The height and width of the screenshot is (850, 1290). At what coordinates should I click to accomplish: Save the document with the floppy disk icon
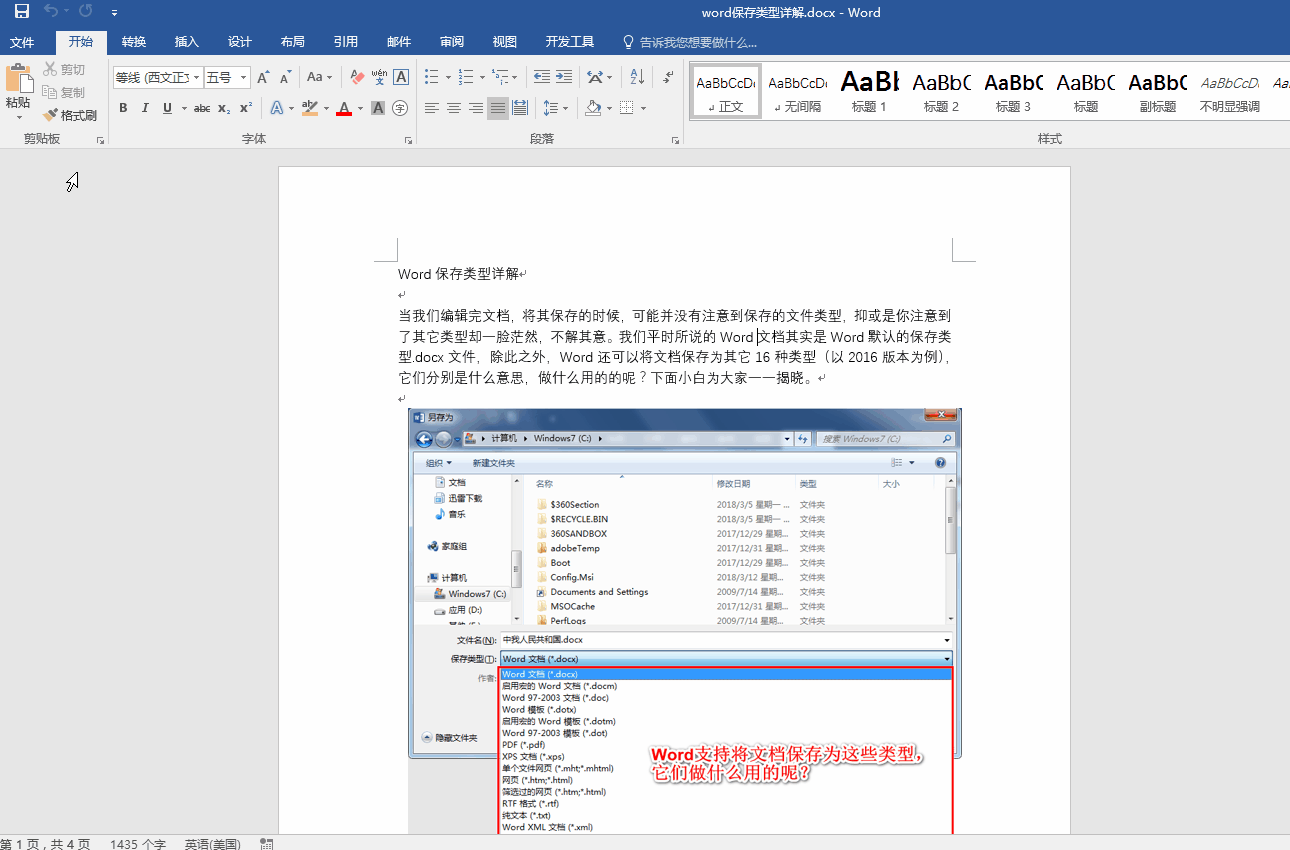(x=22, y=12)
